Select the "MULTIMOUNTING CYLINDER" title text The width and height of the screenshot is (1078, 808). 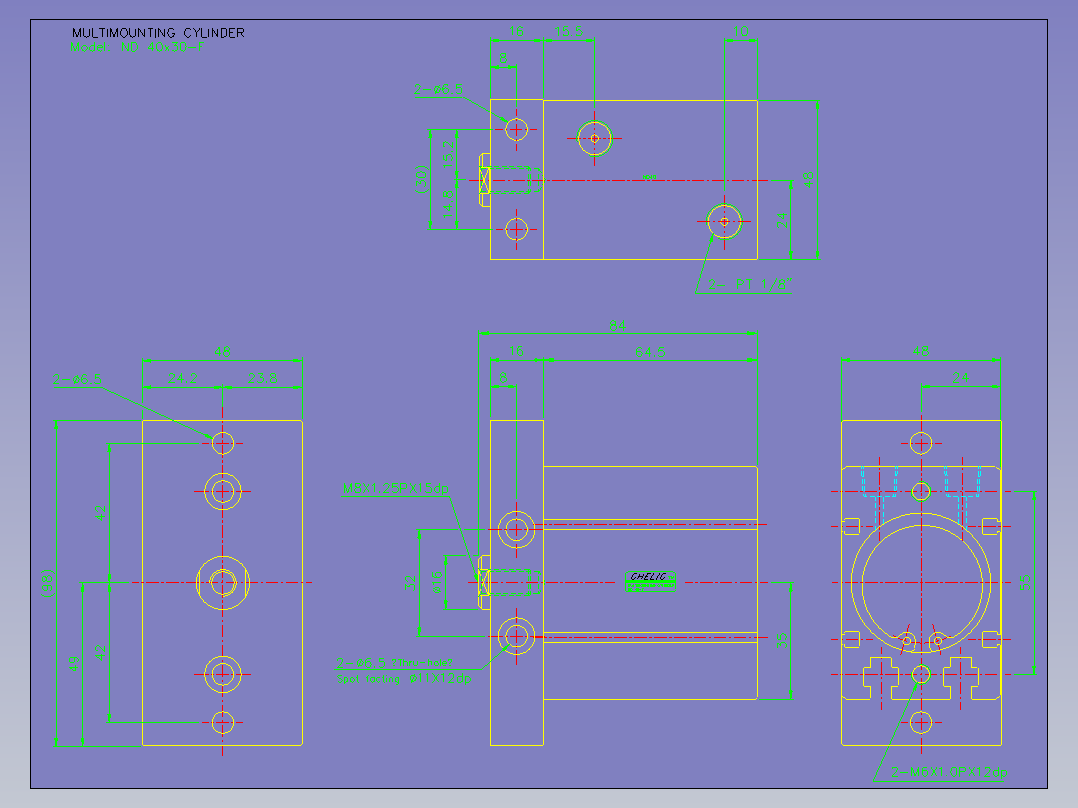point(158,33)
